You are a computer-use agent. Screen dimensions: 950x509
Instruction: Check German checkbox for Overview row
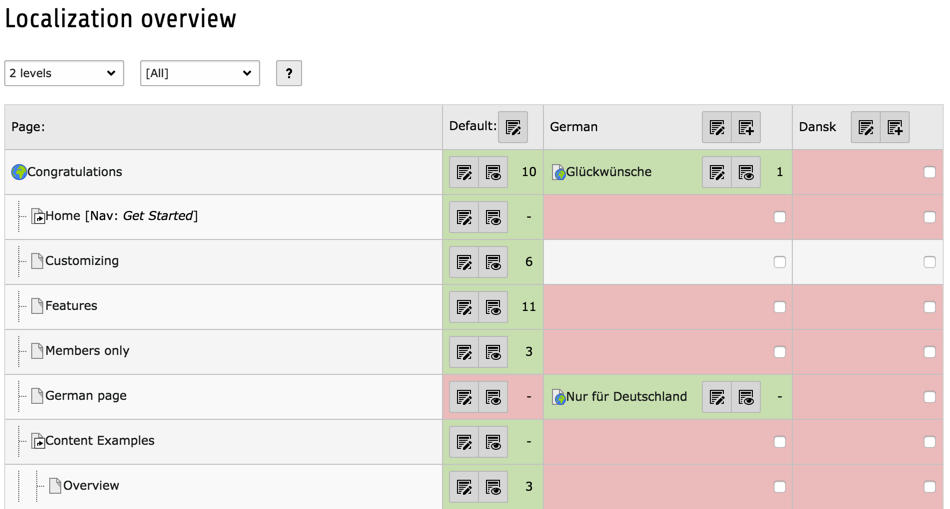780,487
